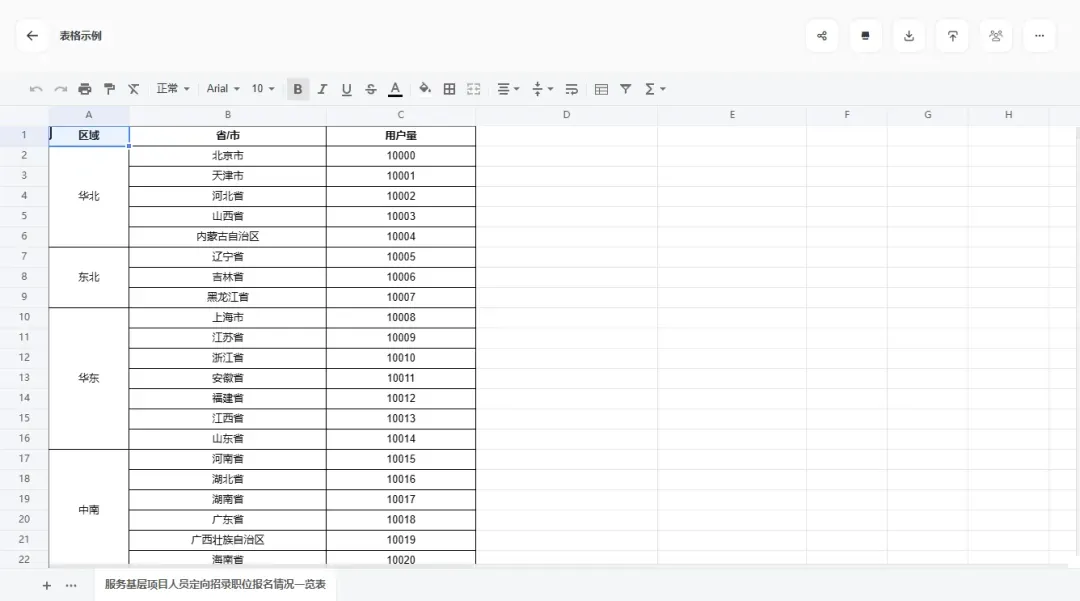1080x601 pixels.
Task: Click the merged 华北 cell
Action: [89, 196]
